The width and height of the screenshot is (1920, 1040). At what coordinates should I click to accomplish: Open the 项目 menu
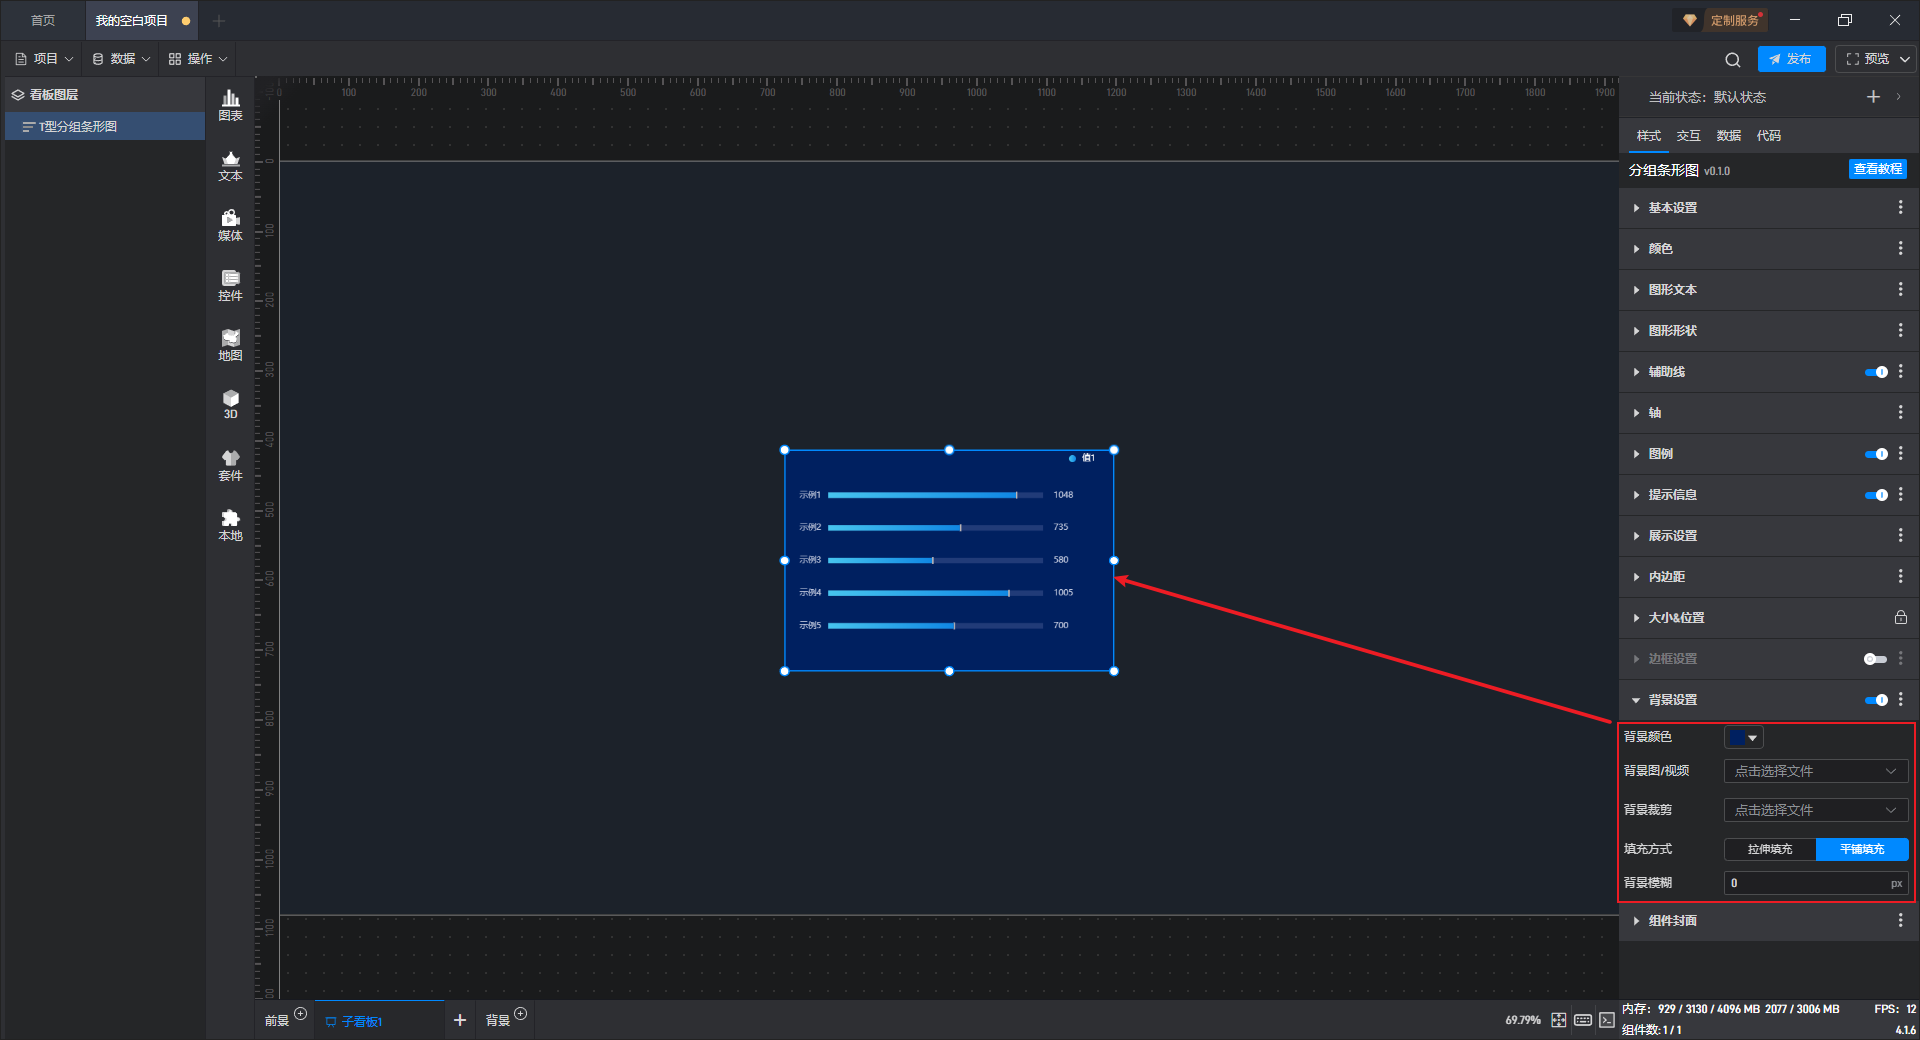pos(45,59)
